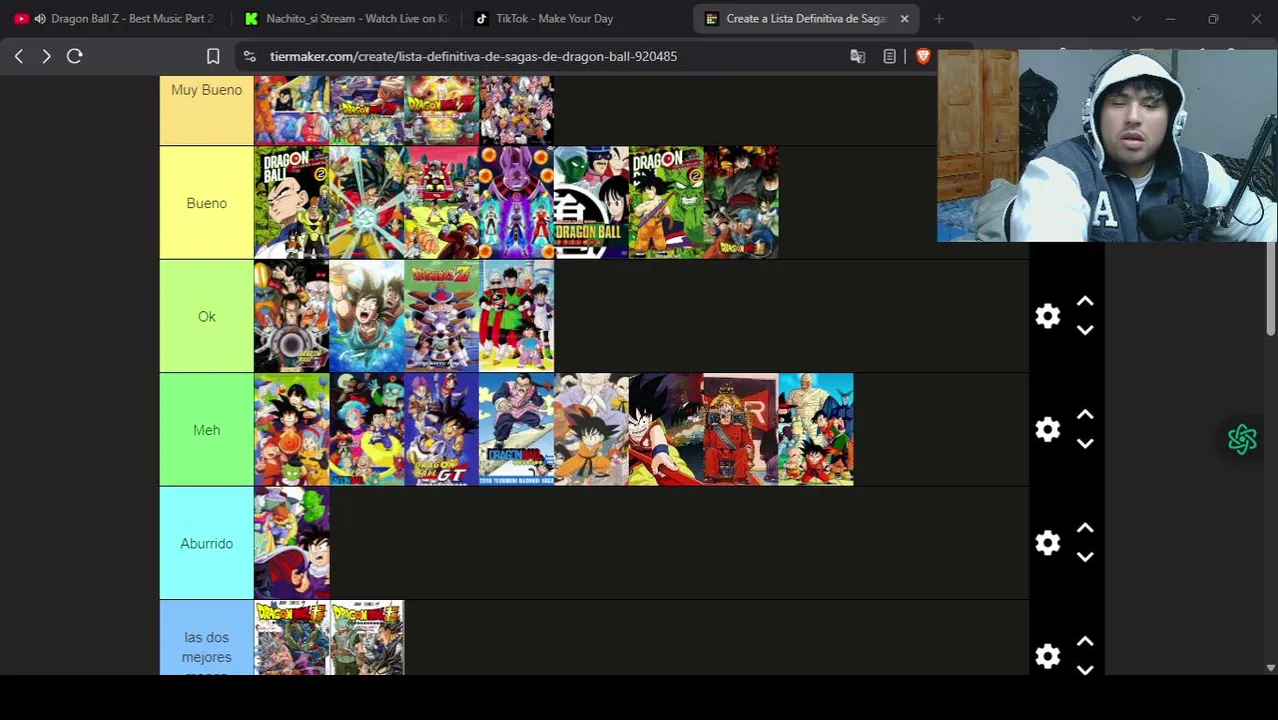This screenshot has width=1278, height=720.
Task: Move the Aburrido tier row up
Action: coord(1085,528)
